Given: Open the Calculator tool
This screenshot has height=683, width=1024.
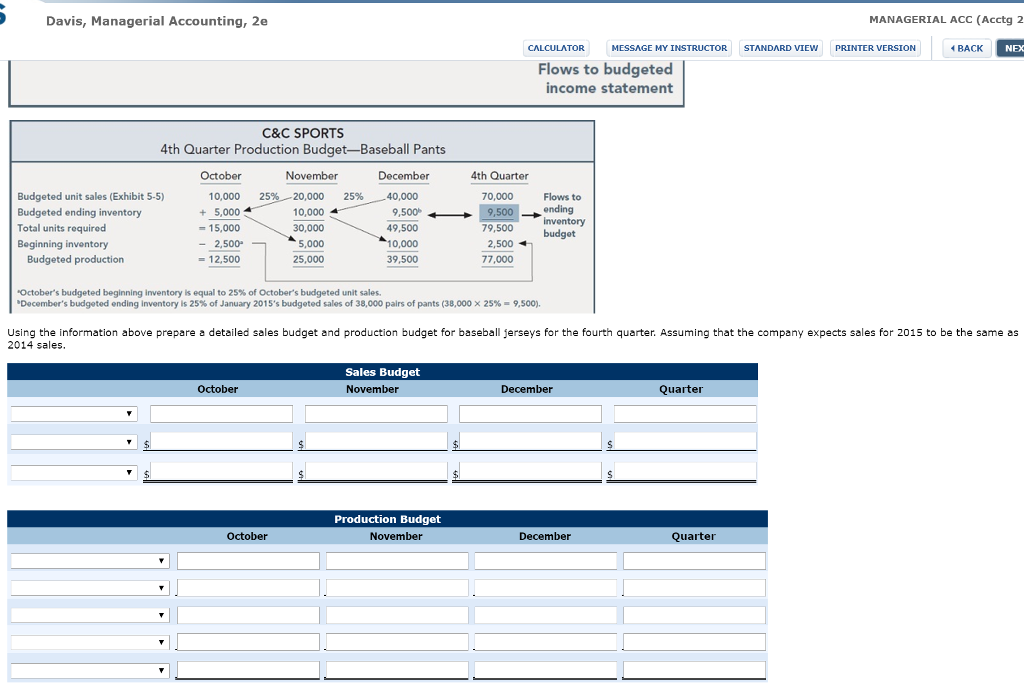Looking at the screenshot, I should click(x=556, y=47).
